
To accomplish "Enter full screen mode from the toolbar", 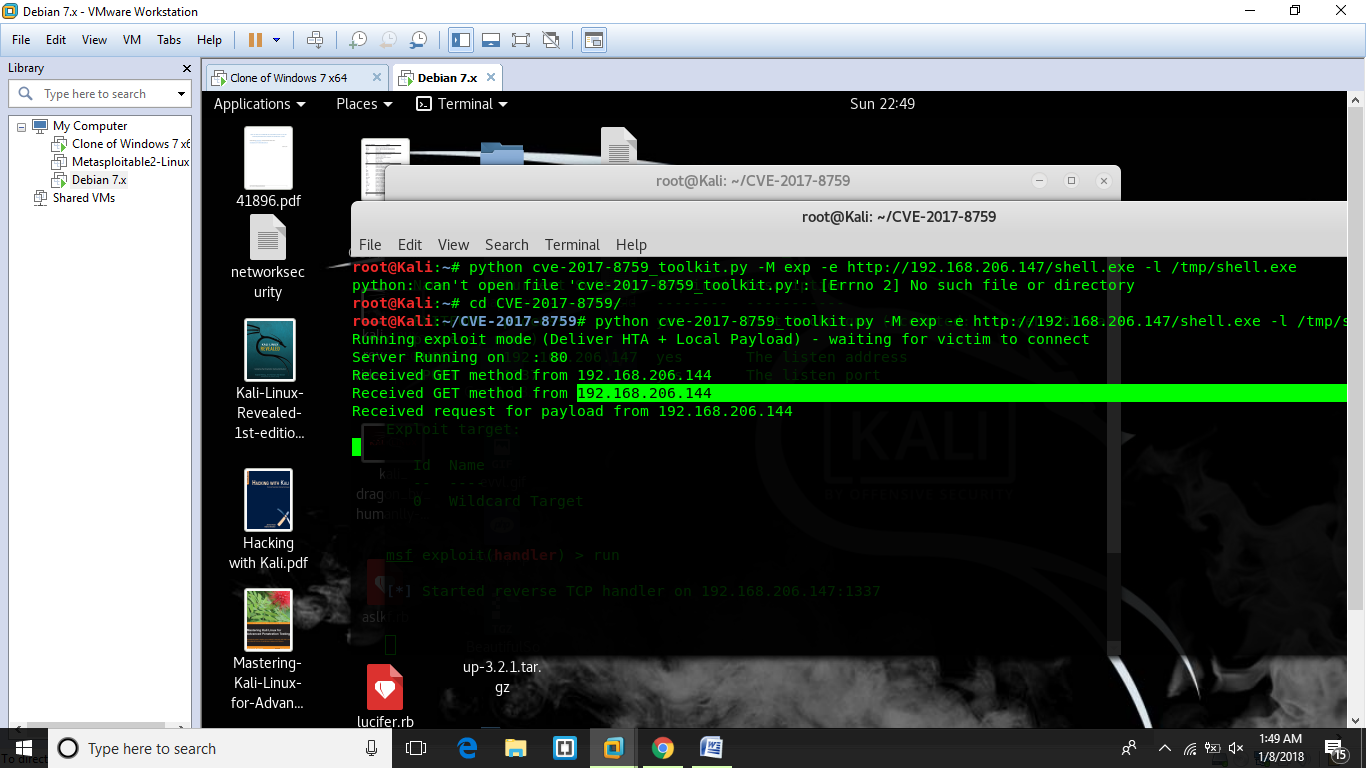I will coord(521,40).
